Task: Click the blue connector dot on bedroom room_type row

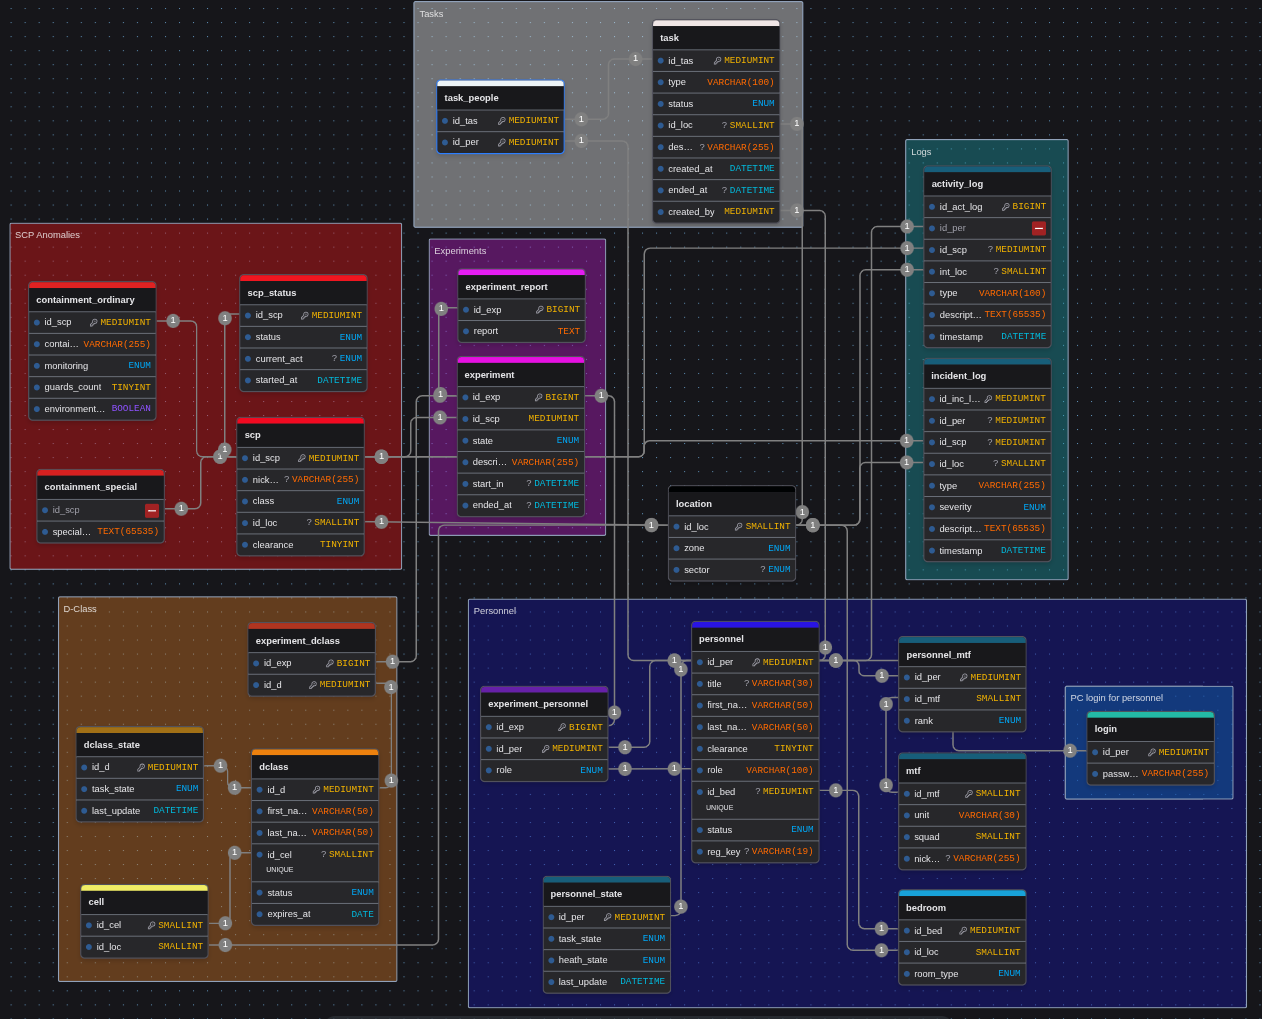Action: pyautogui.click(x=907, y=974)
